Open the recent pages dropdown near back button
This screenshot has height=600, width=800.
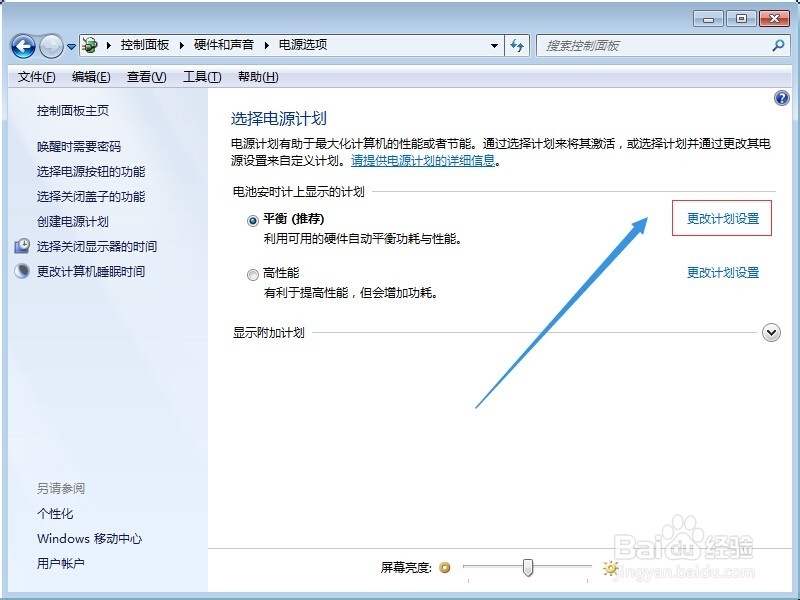point(69,46)
